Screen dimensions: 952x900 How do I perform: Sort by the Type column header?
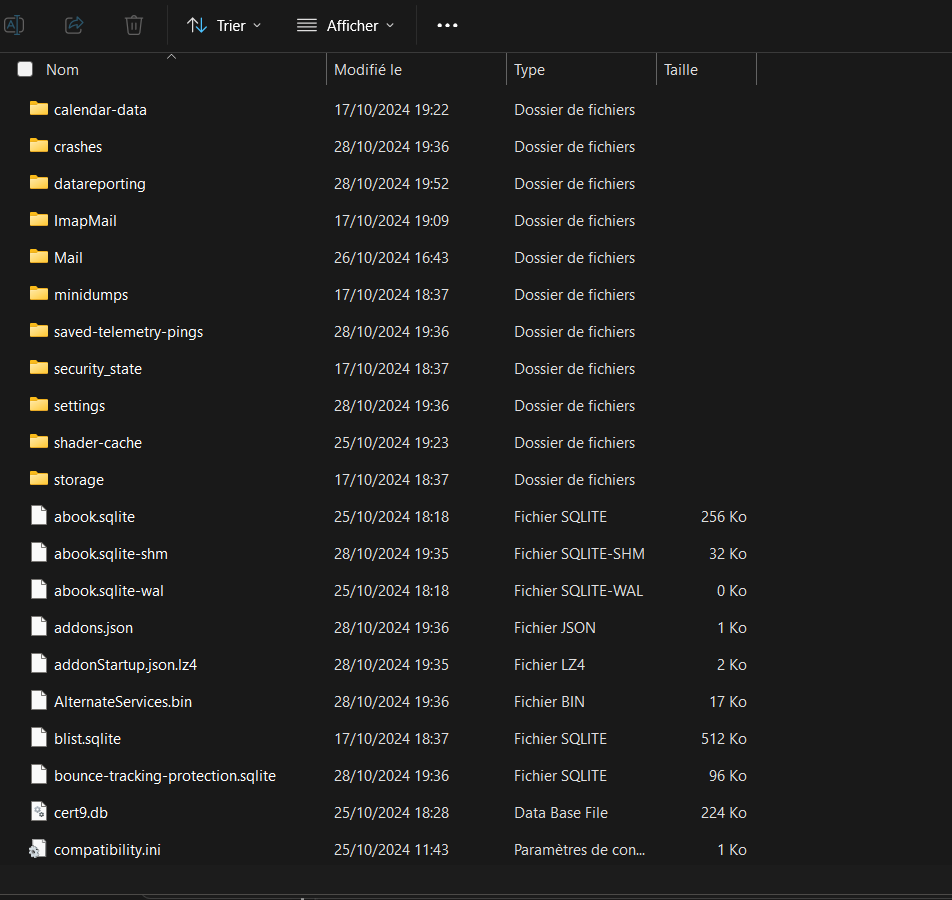coord(529,70)
